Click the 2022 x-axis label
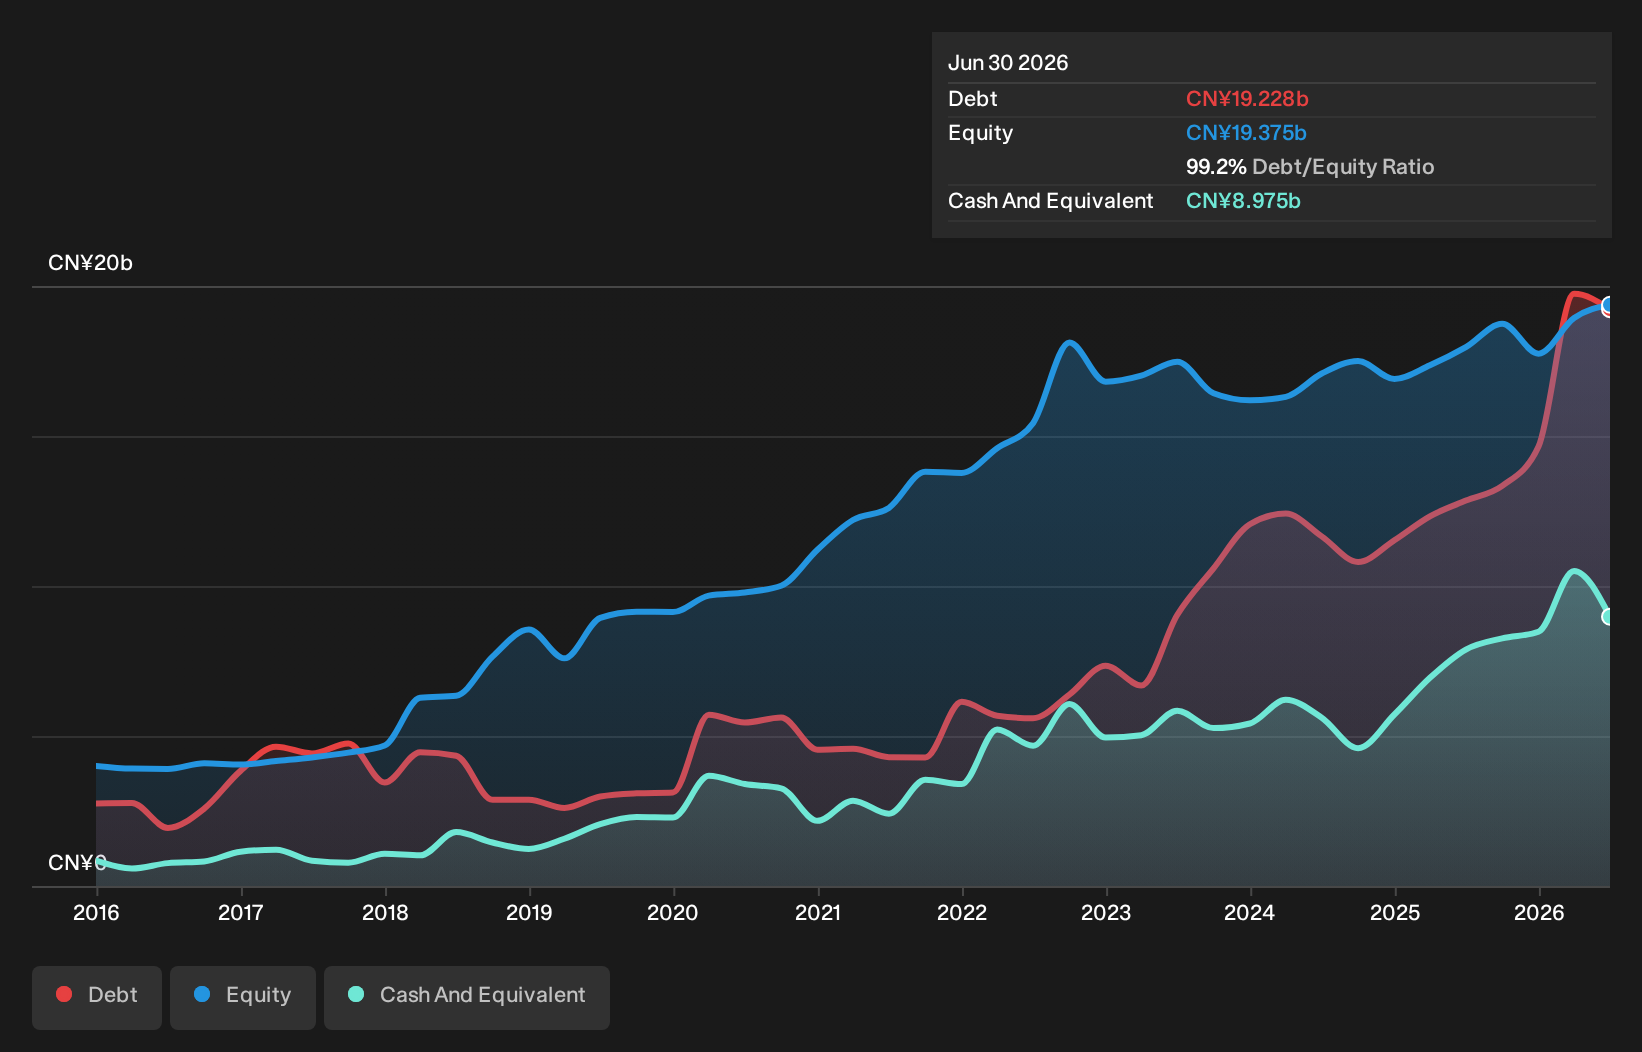1642x1052 pixels. point(962,912)
